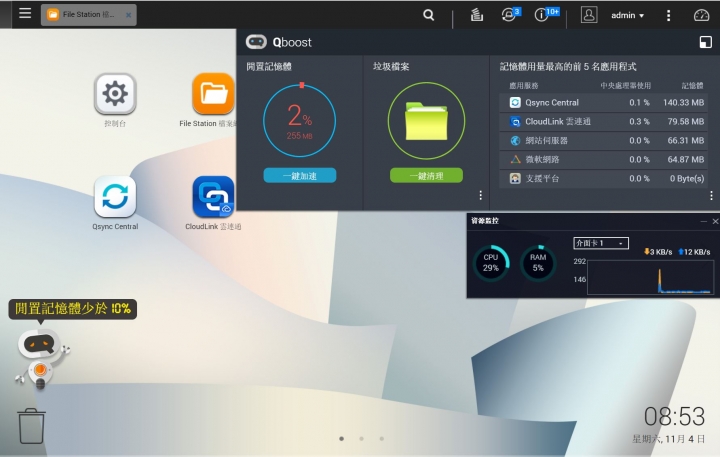The width and height of the screenshot is (720, 457).
Task: Select the 微軟網路 row
Action: (603, 159)
